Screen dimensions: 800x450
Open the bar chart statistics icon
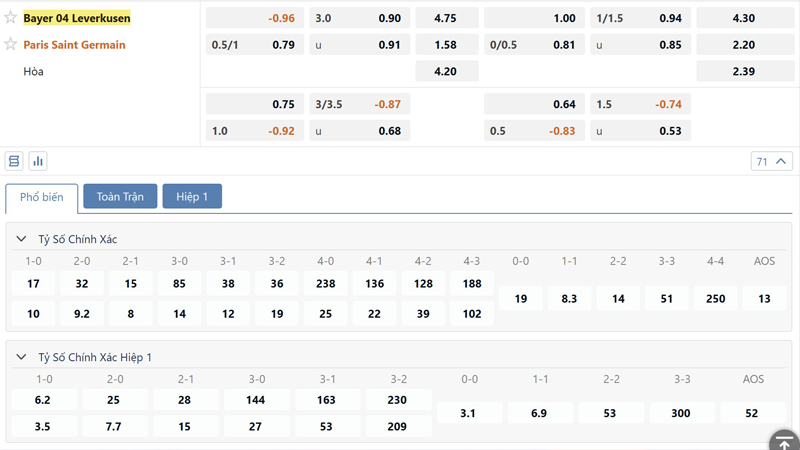(38, 161)
